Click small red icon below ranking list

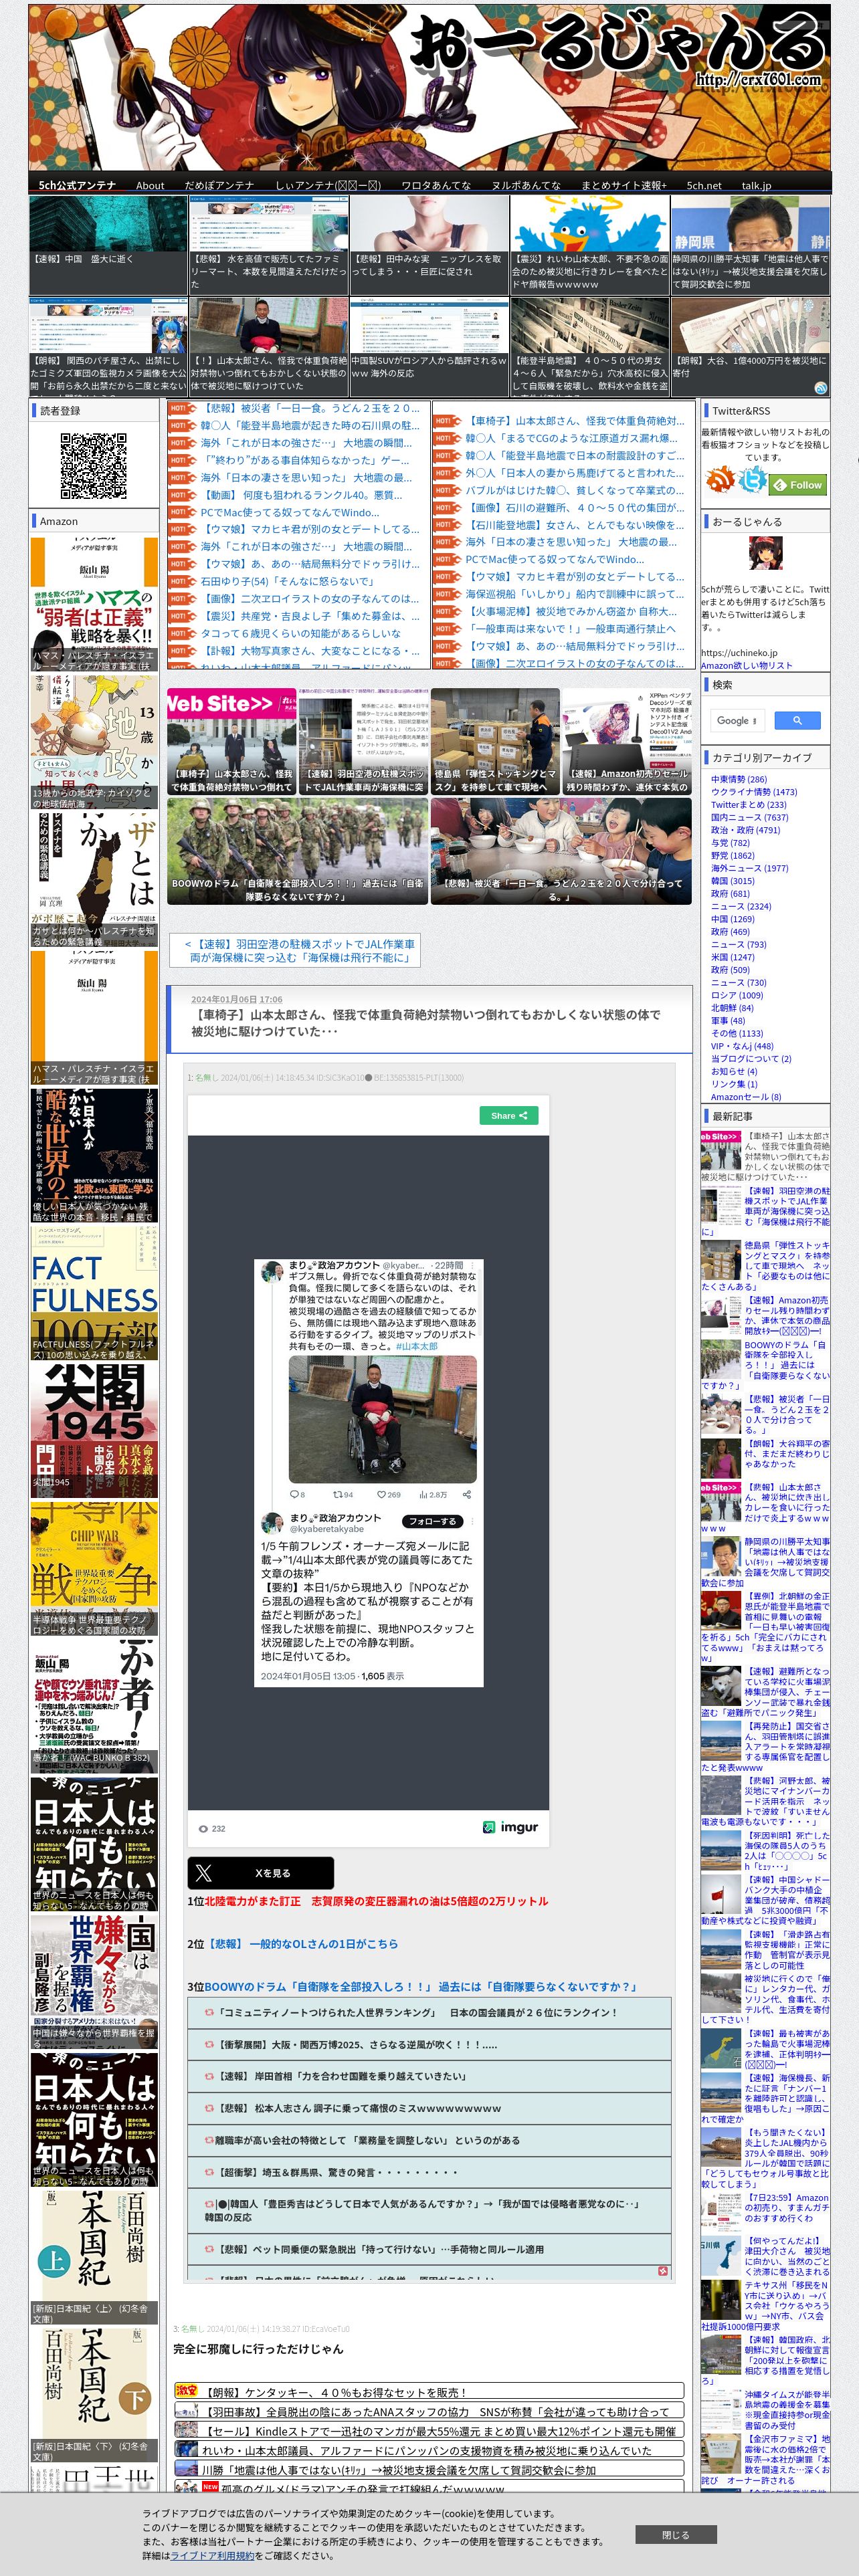pyautogui.click(x=662, y=2271)
